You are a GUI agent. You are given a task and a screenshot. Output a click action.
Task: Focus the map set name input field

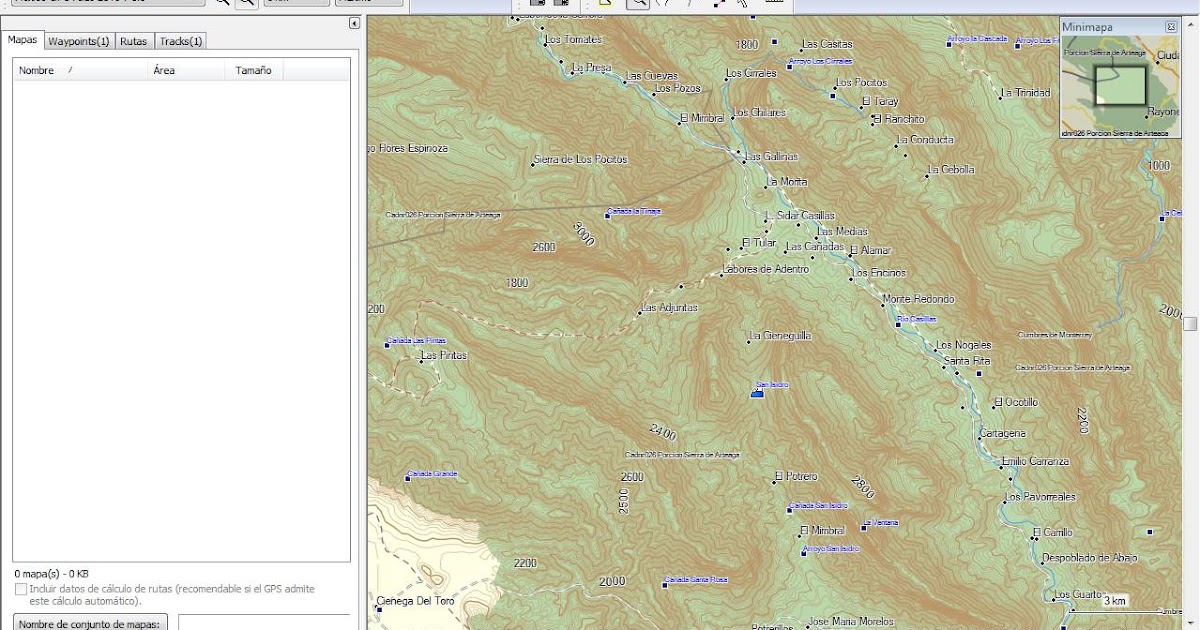tap(264, 622)
